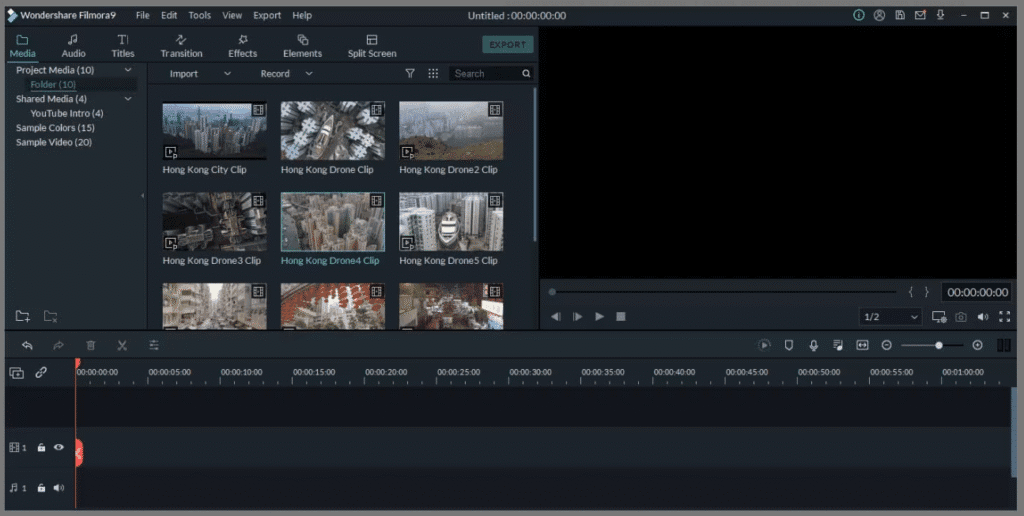The width and height of the screenshot is (1024, 516).
Task: Click the delete folder icon
Action: click(50, 316)
